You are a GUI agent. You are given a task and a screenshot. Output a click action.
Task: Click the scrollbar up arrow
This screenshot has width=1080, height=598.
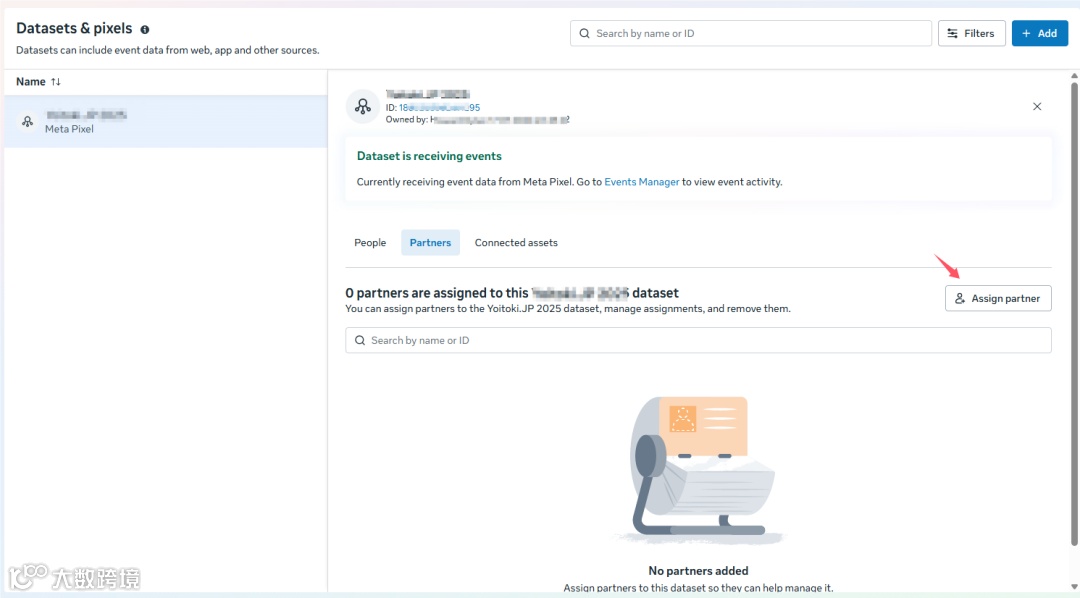1074,76
